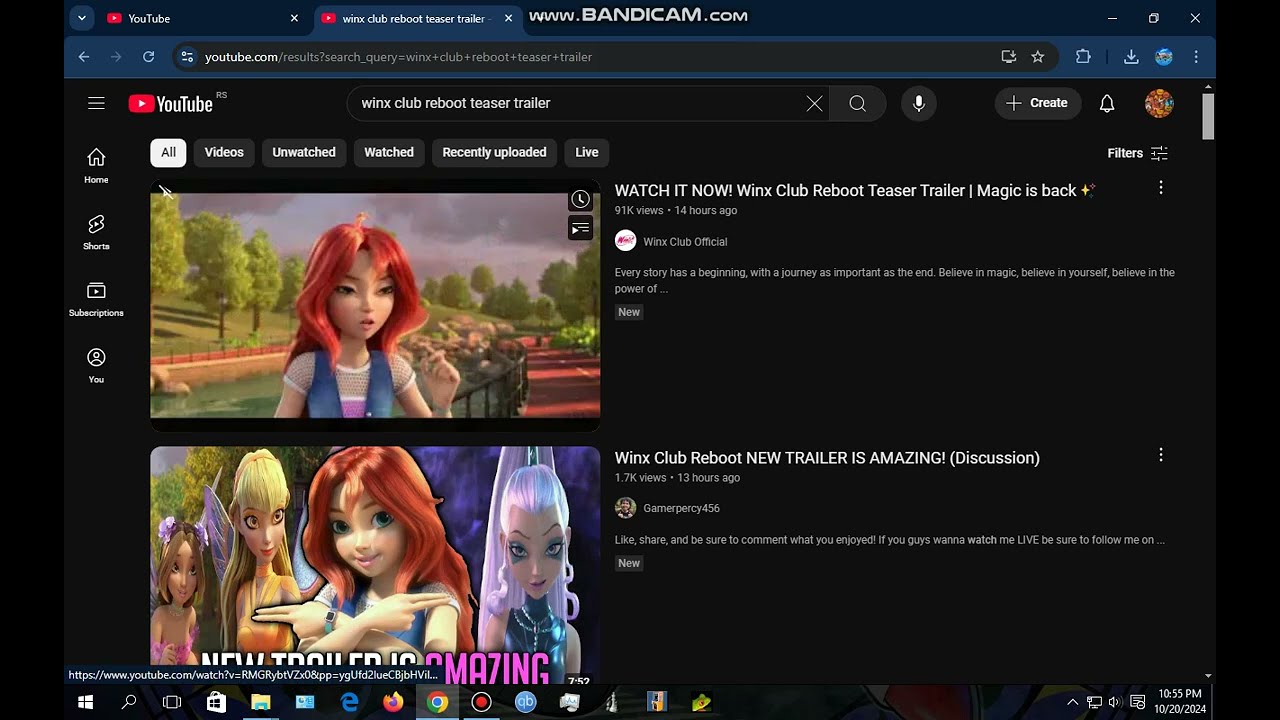Click the YouTube logo
Viewport: 1280px width, 720px height.
[171, 103]
